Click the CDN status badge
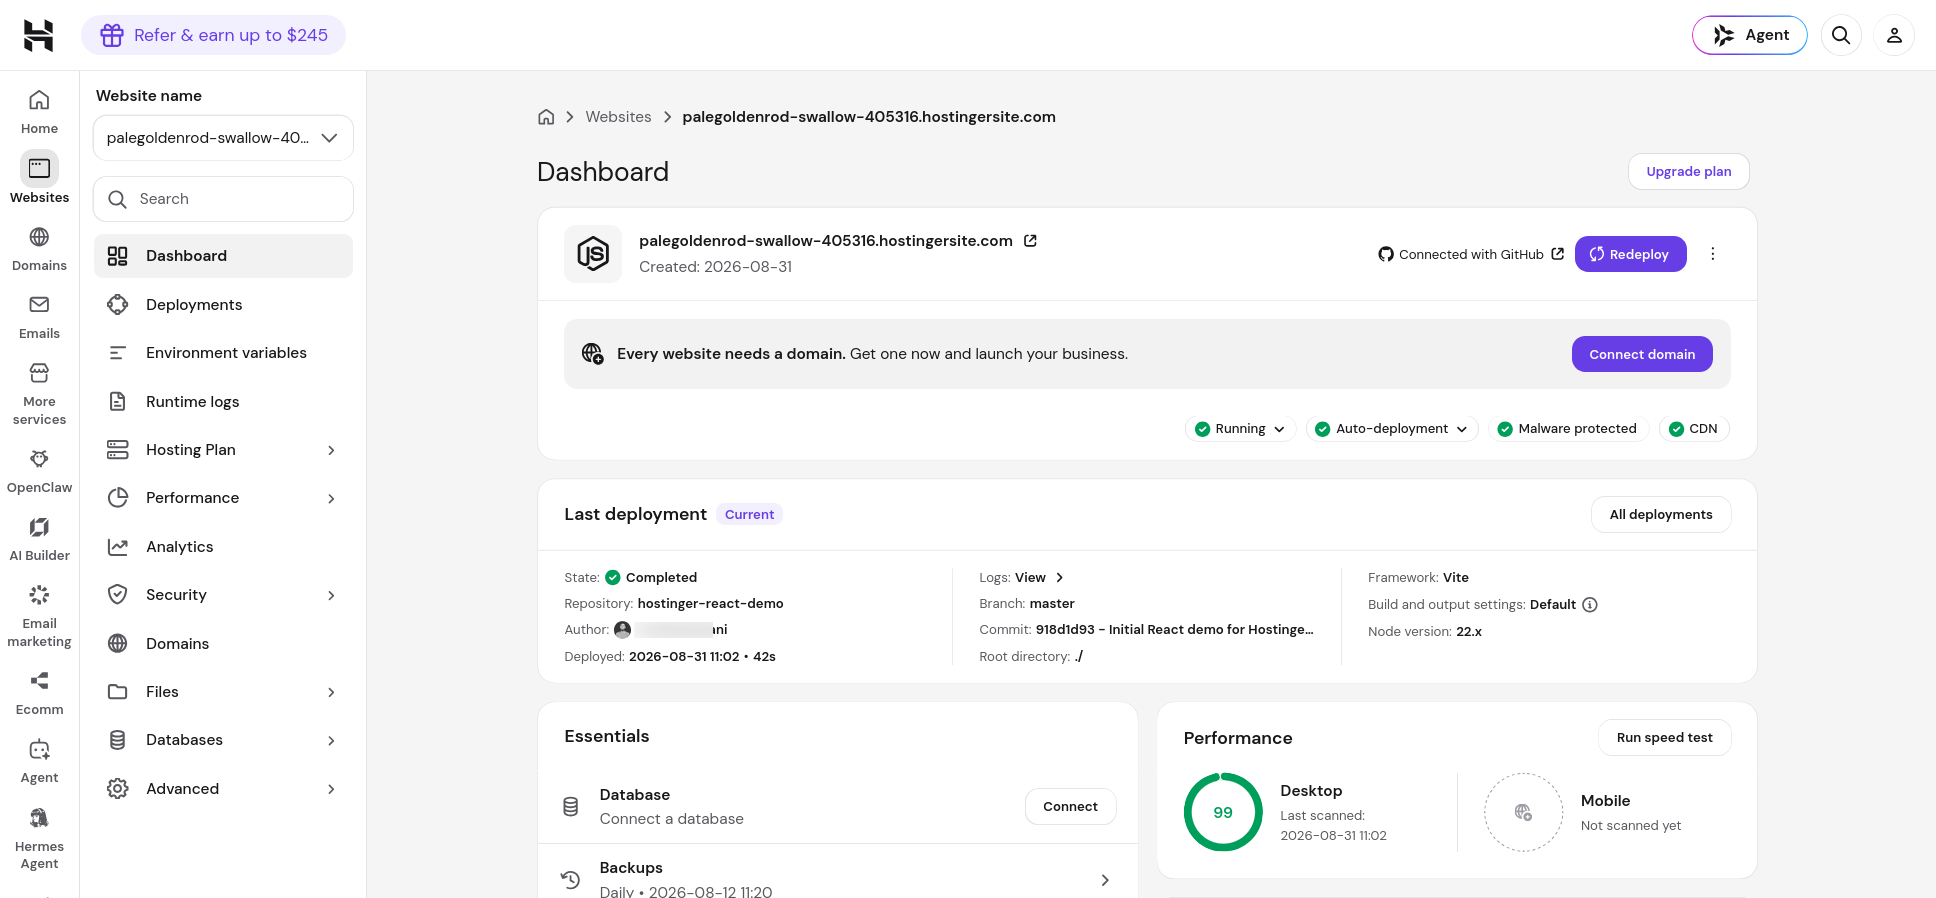Screen dimensions: 1936x898 1693,429
